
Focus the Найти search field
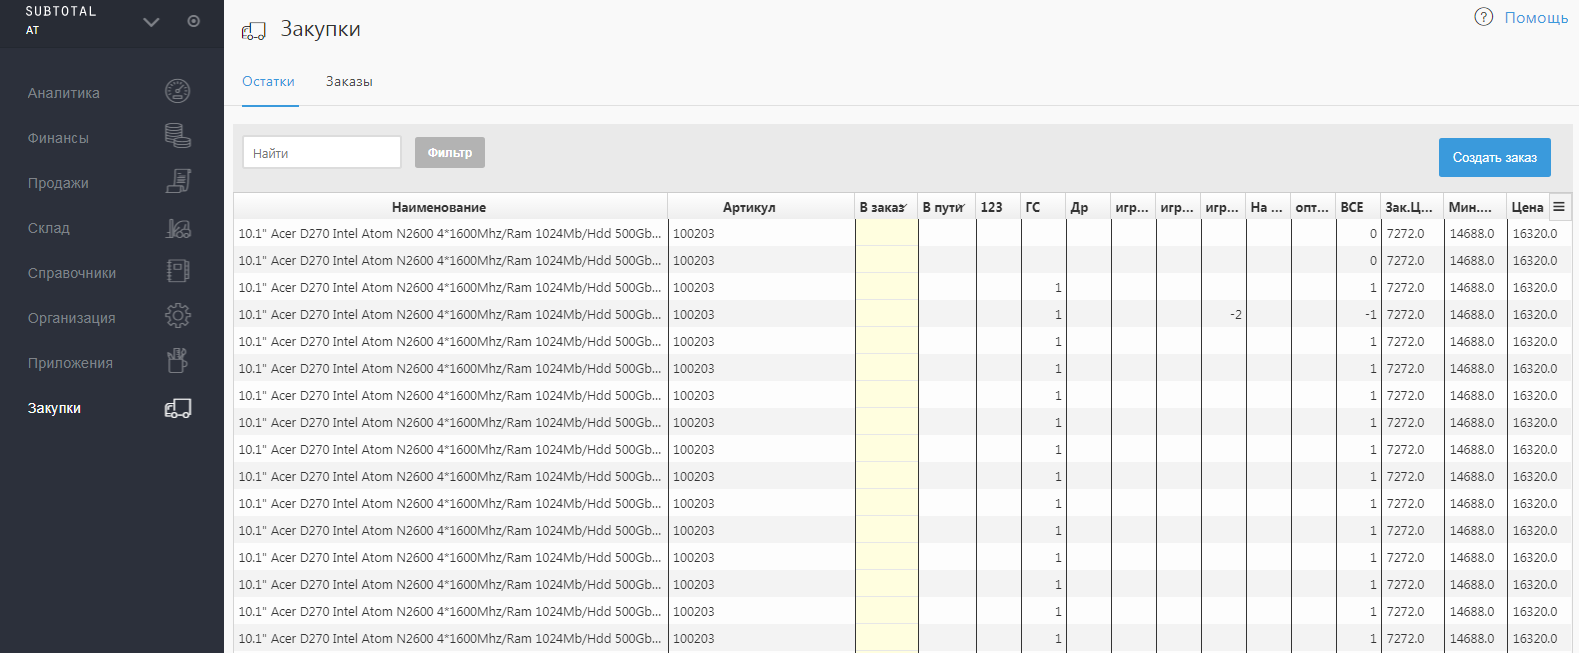pos(321,153)
